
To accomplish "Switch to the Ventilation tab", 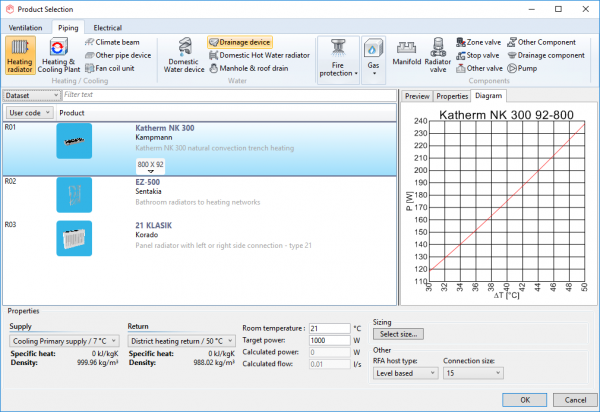I will pos(26,27).
